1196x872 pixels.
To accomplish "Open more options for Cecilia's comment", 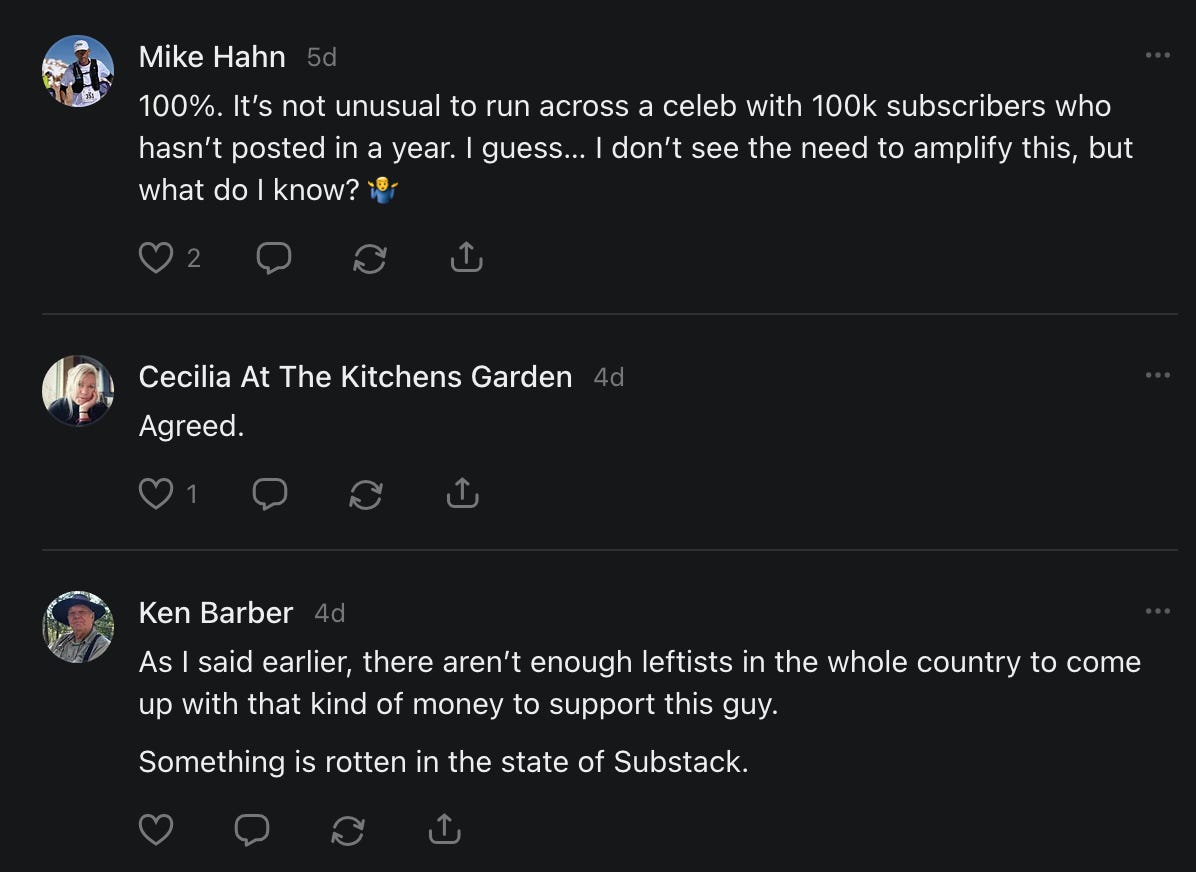I will click(1157, 375).
